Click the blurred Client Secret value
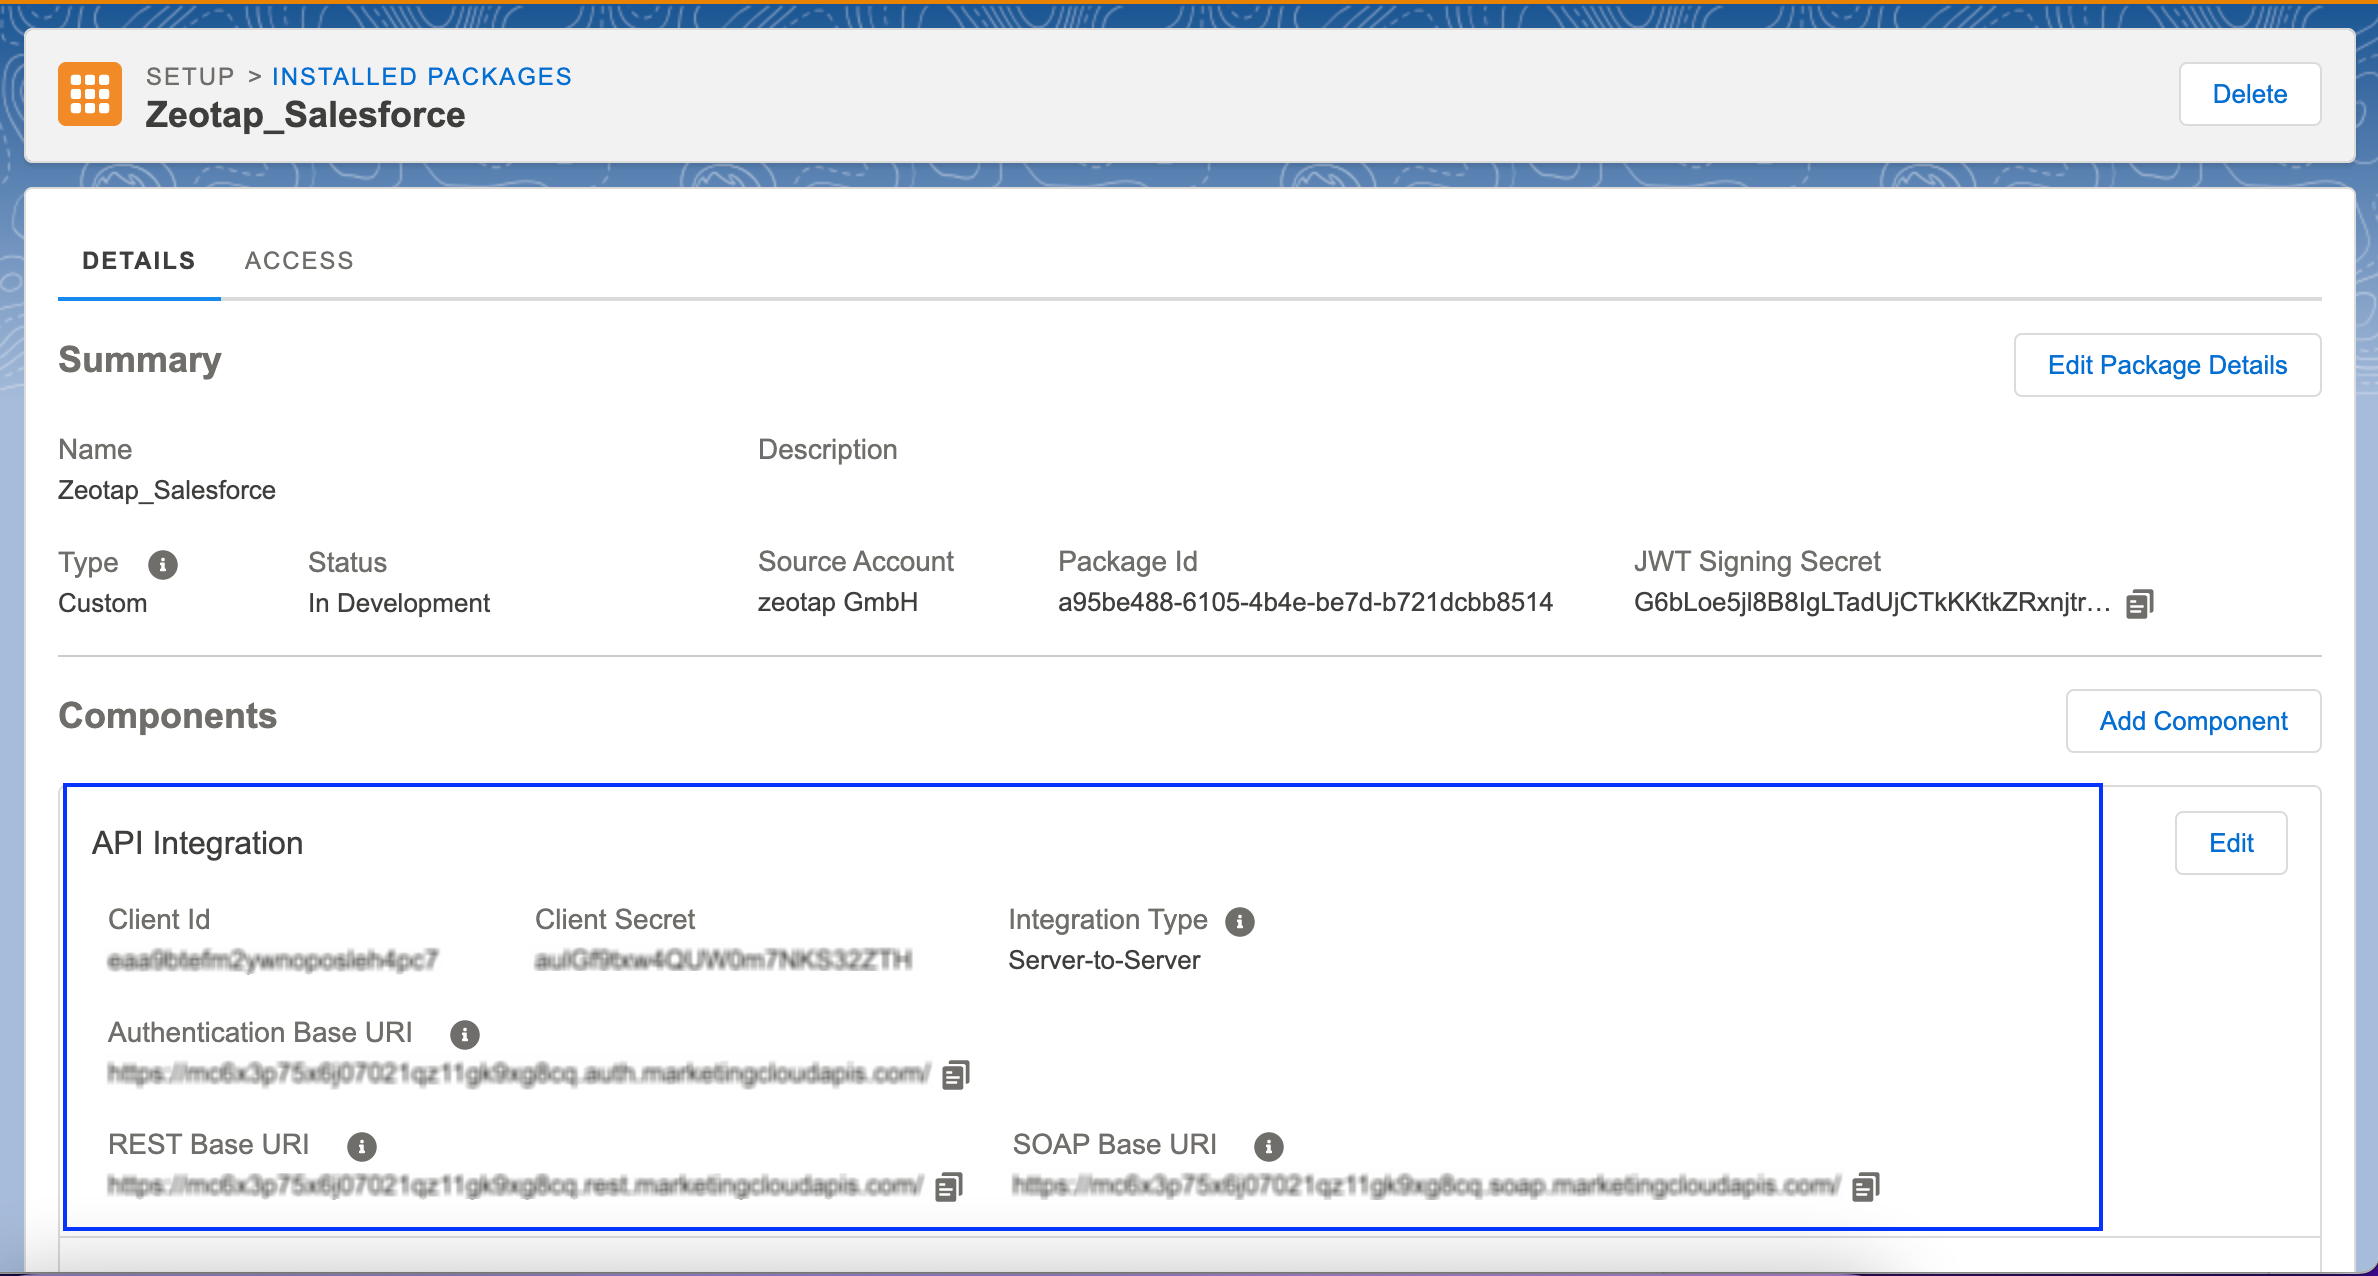Image resolution: width=2378 pixels, height=1276 pixels. (x=723, y=961)
